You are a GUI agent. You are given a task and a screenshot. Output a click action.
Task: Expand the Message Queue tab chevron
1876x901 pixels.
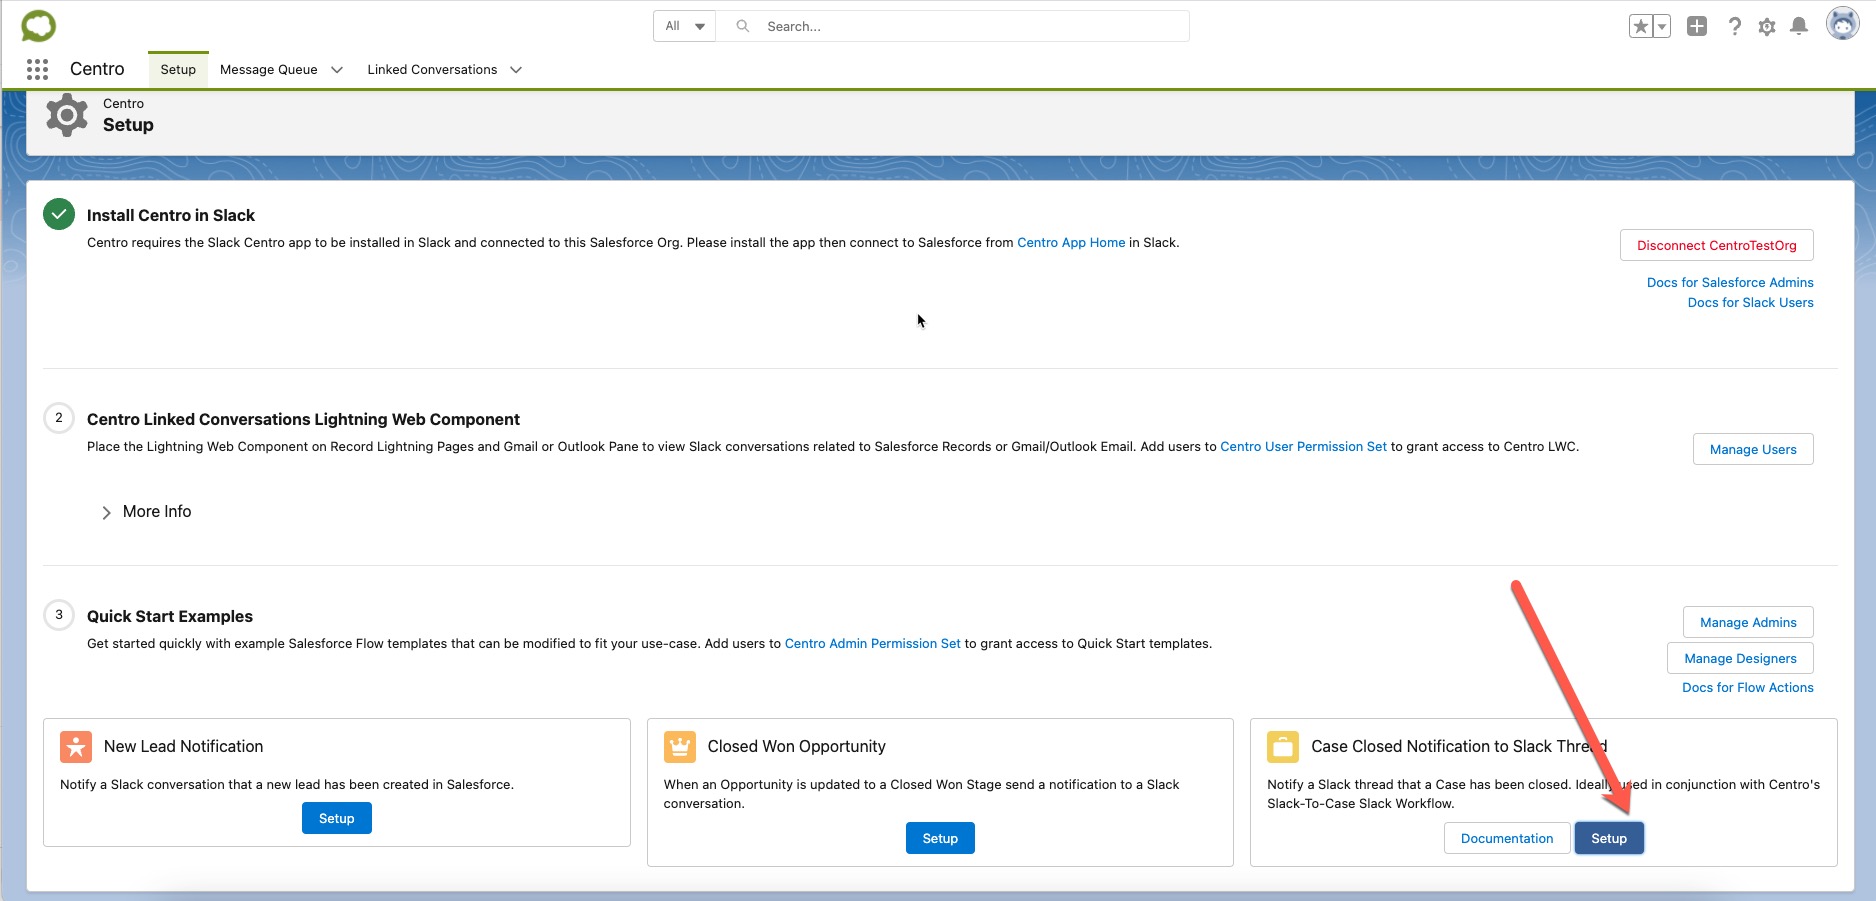tap(337, 70)
